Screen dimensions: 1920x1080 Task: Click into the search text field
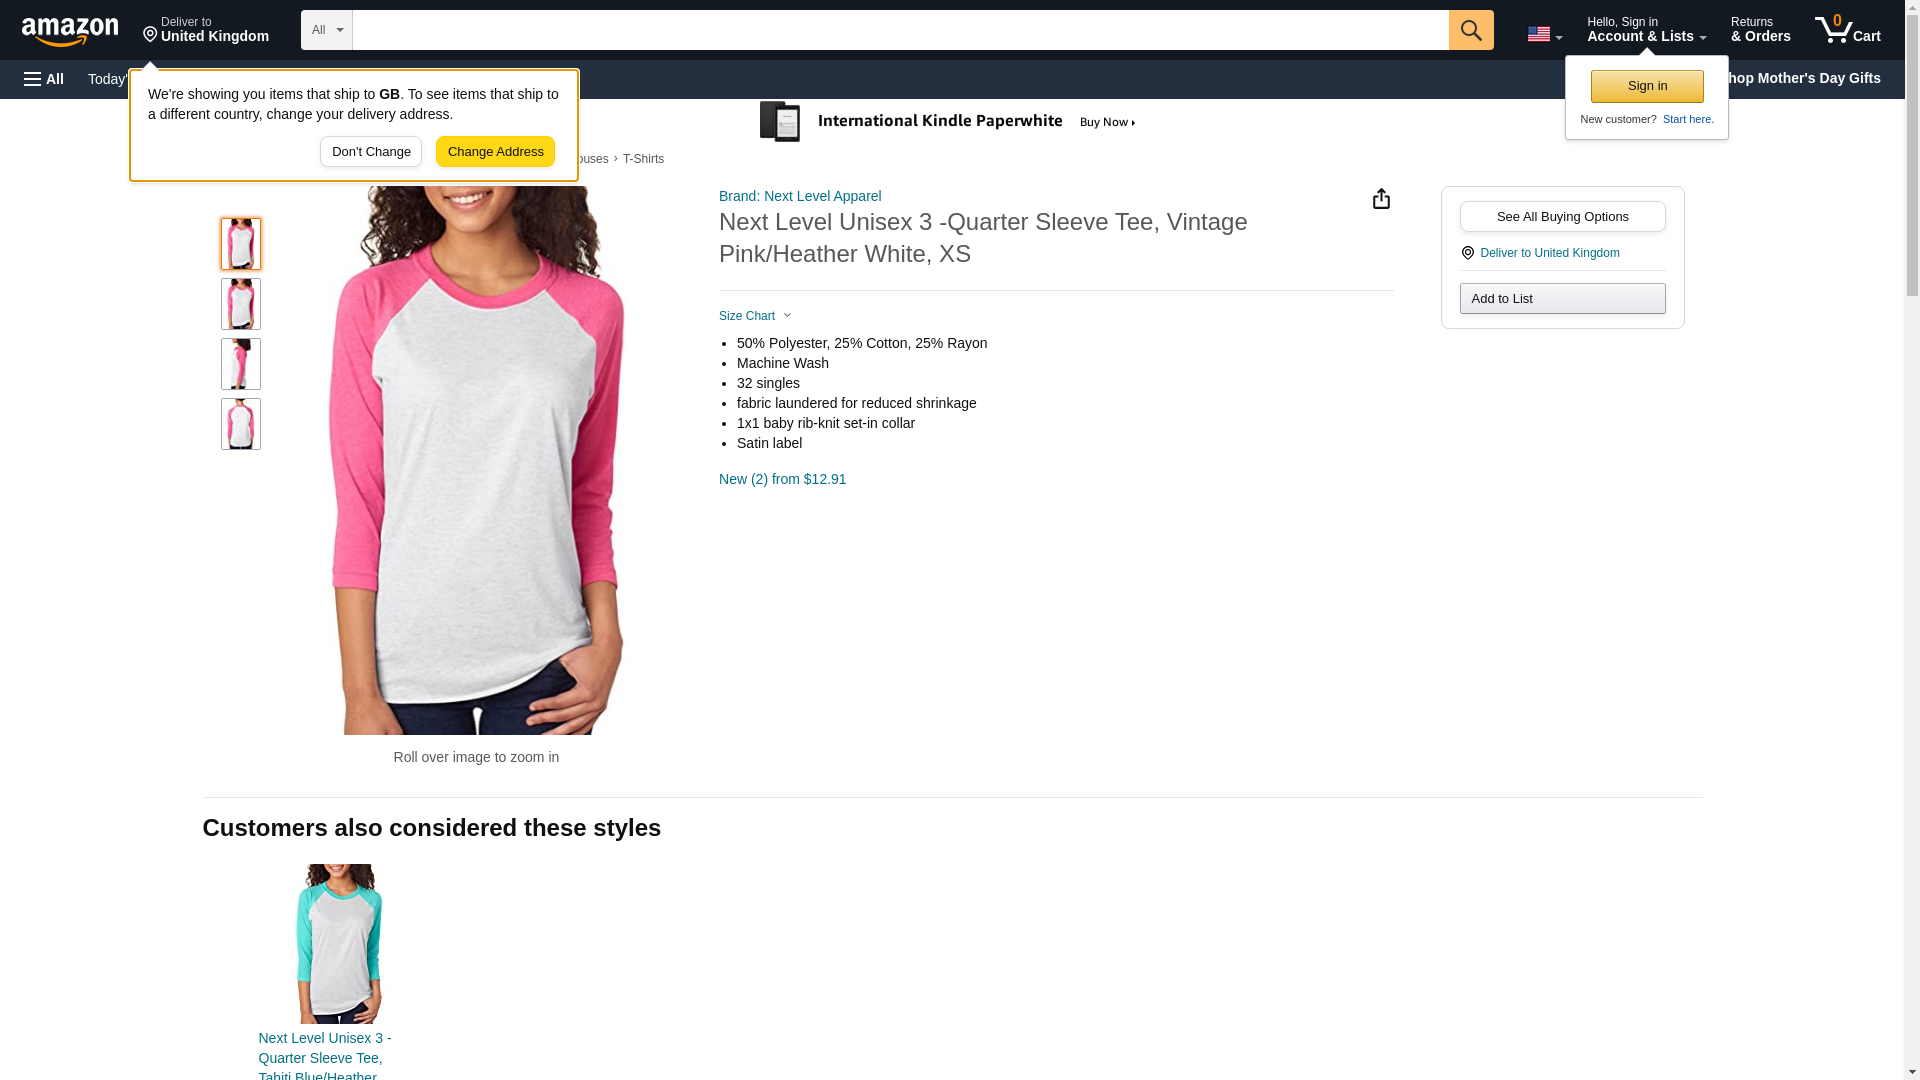(x=900, y=30)
